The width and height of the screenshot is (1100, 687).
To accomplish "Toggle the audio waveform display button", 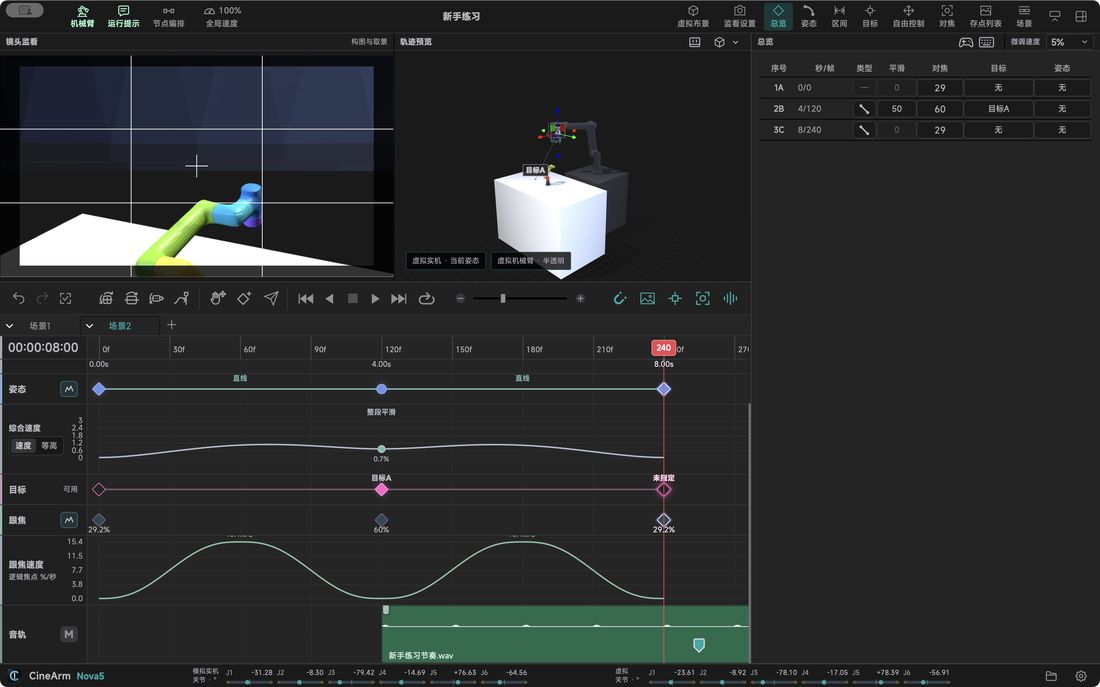I will pyautogui.click(x=730, y=298).
